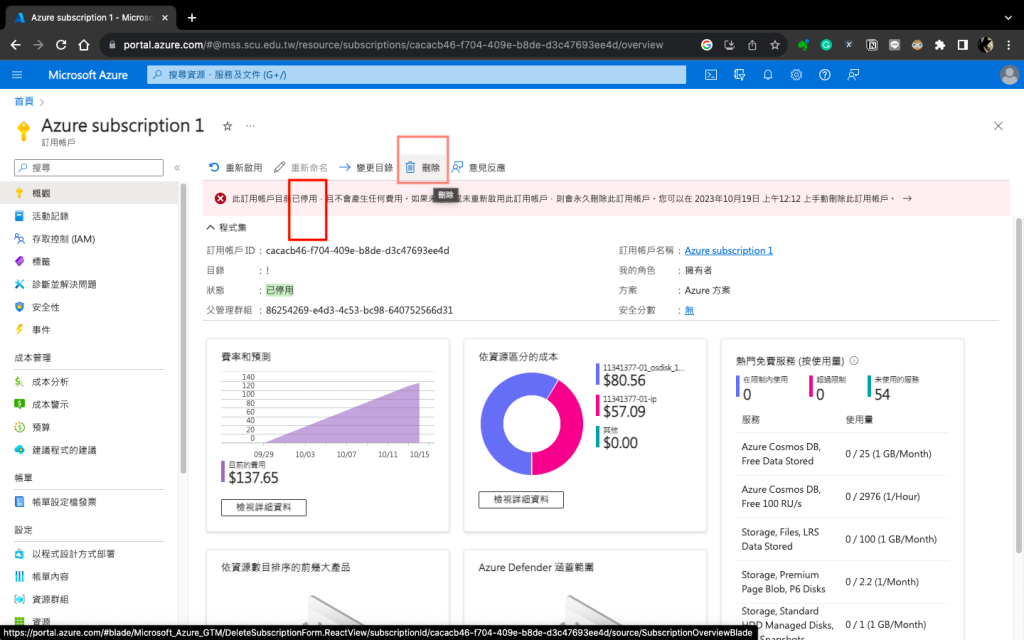The height and width of the screenshot is (640, 1024).
Task: Open the ellipsis menu beside the subscription title
Action: 250,125
